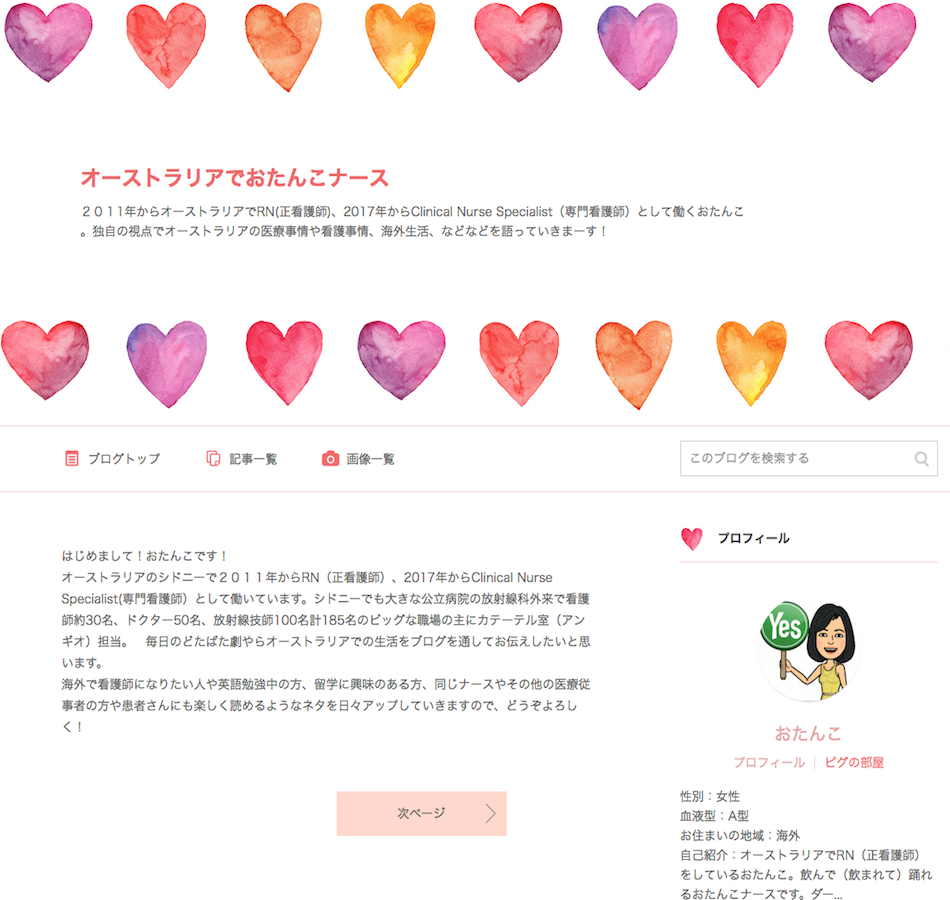Click the おたんこ username link

(808, 733)
